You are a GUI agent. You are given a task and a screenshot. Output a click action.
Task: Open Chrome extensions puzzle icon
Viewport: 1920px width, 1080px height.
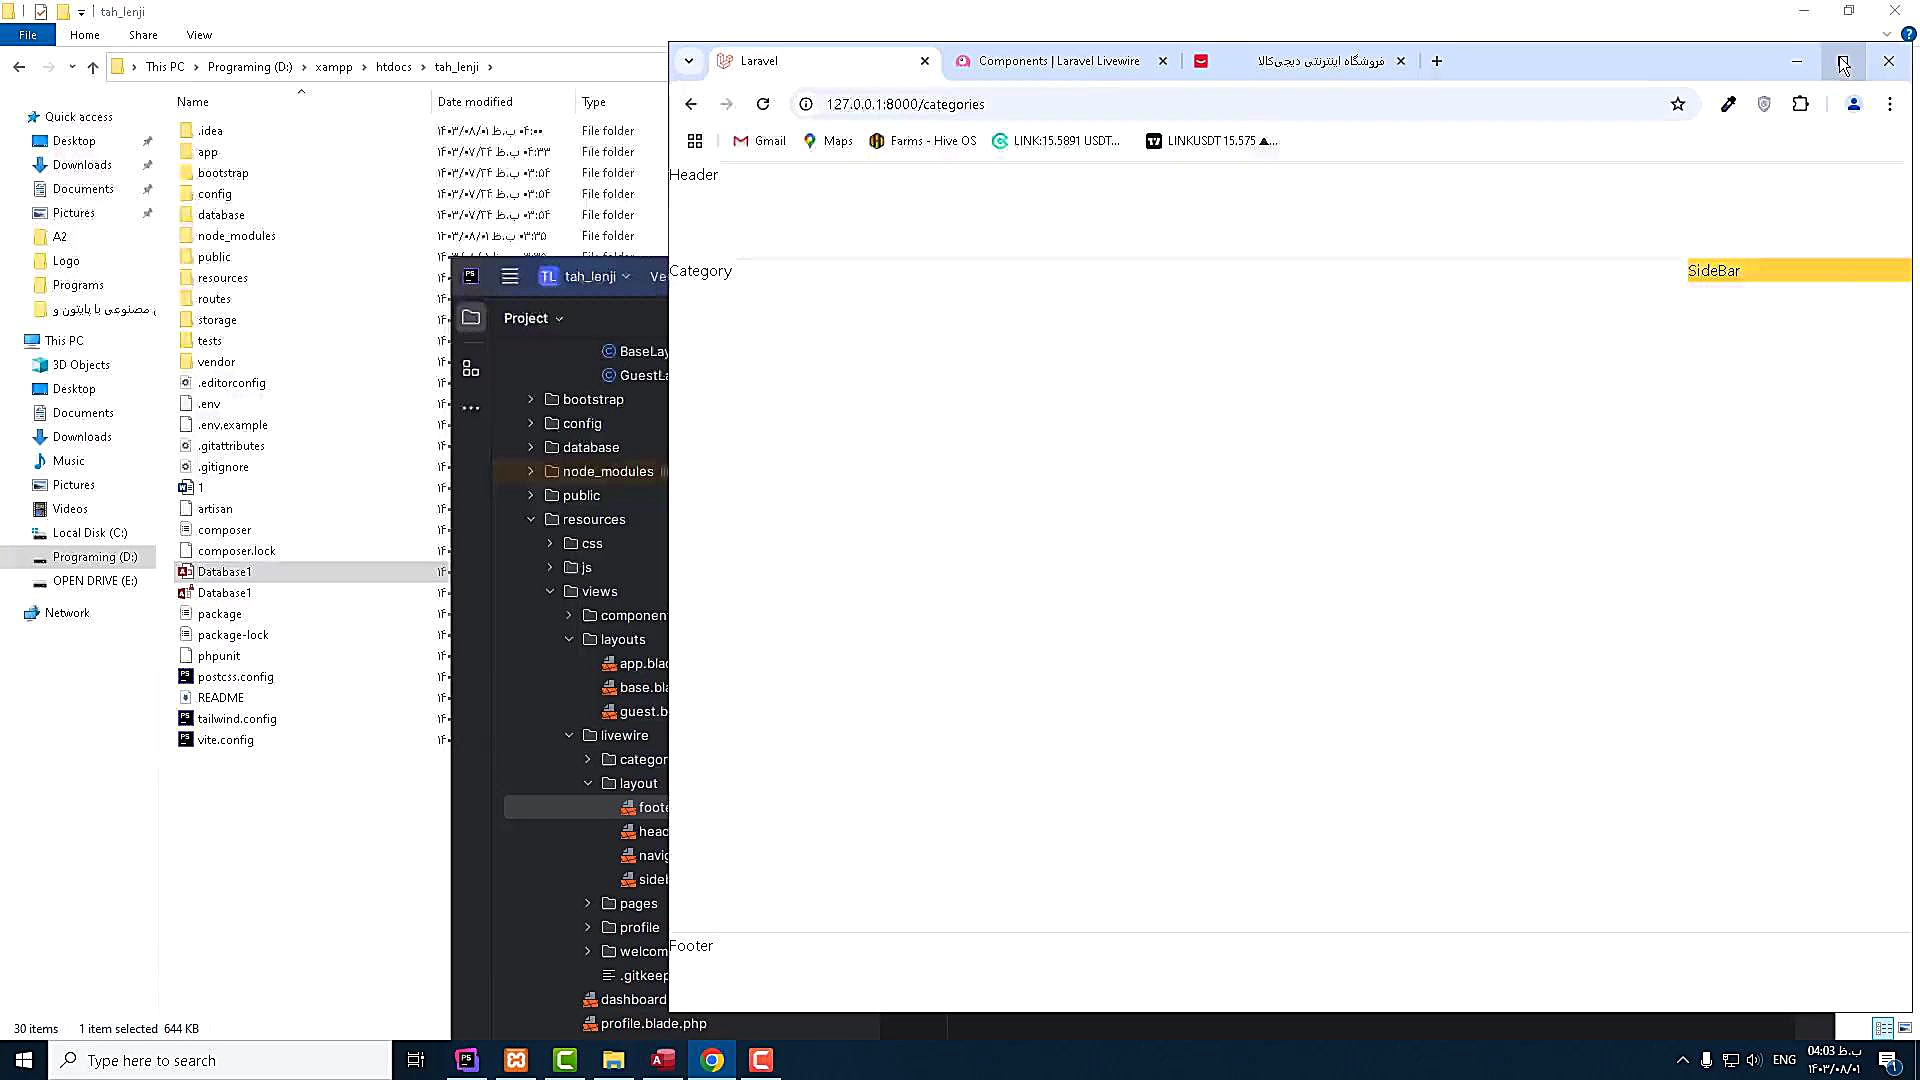[1800, 104]
